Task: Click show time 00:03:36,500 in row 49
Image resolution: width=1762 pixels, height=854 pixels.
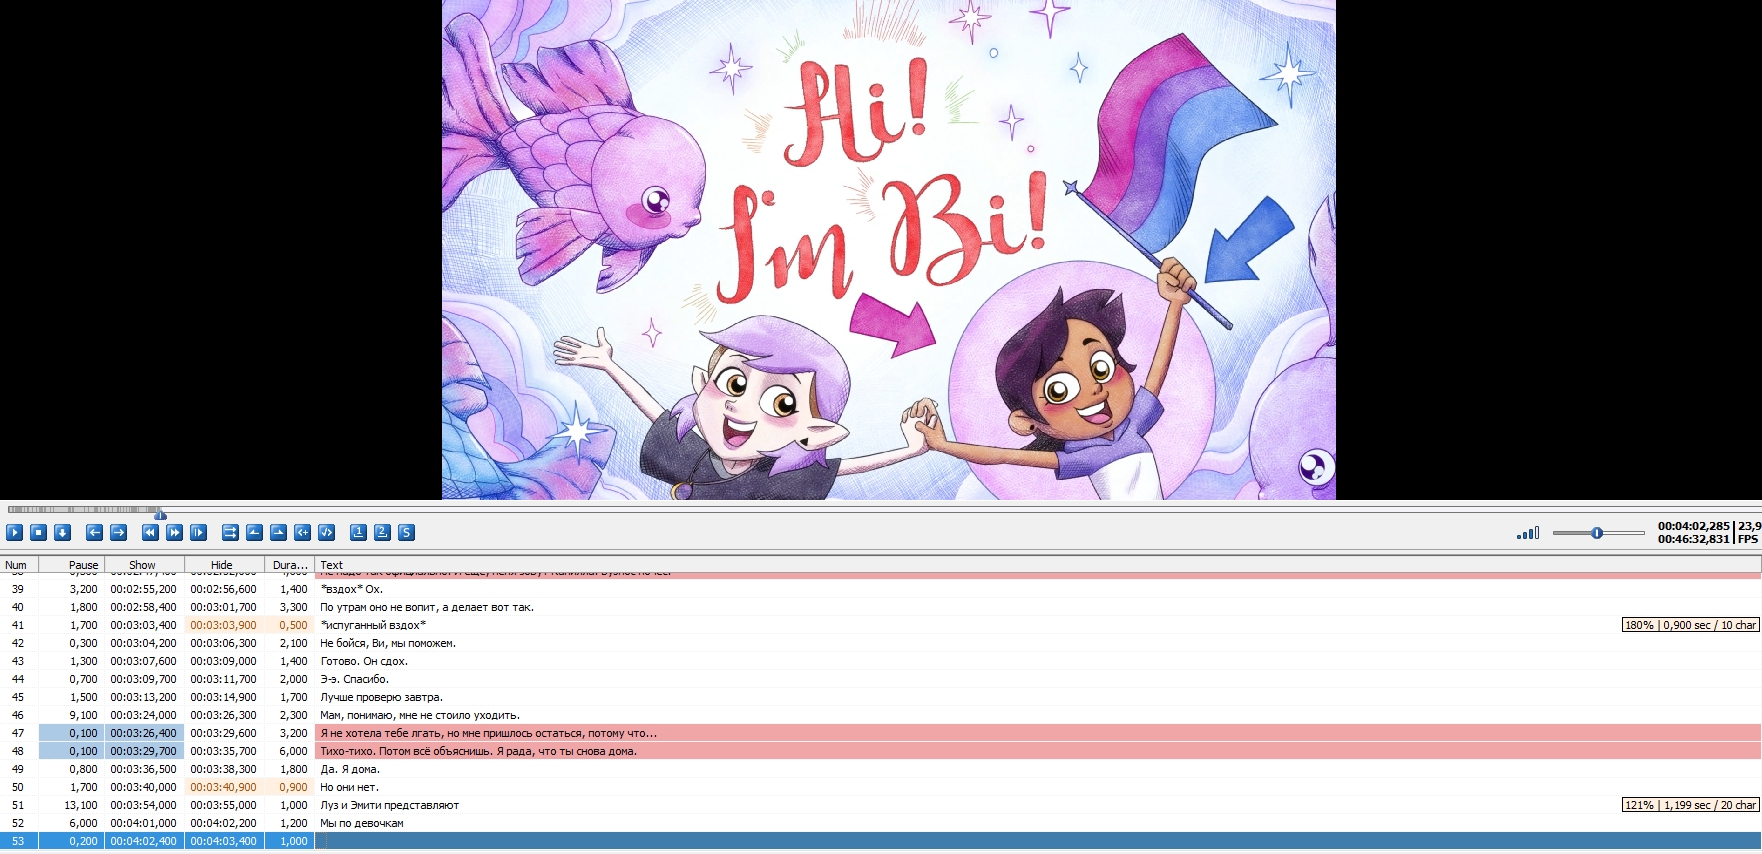Action: point(143,769)
